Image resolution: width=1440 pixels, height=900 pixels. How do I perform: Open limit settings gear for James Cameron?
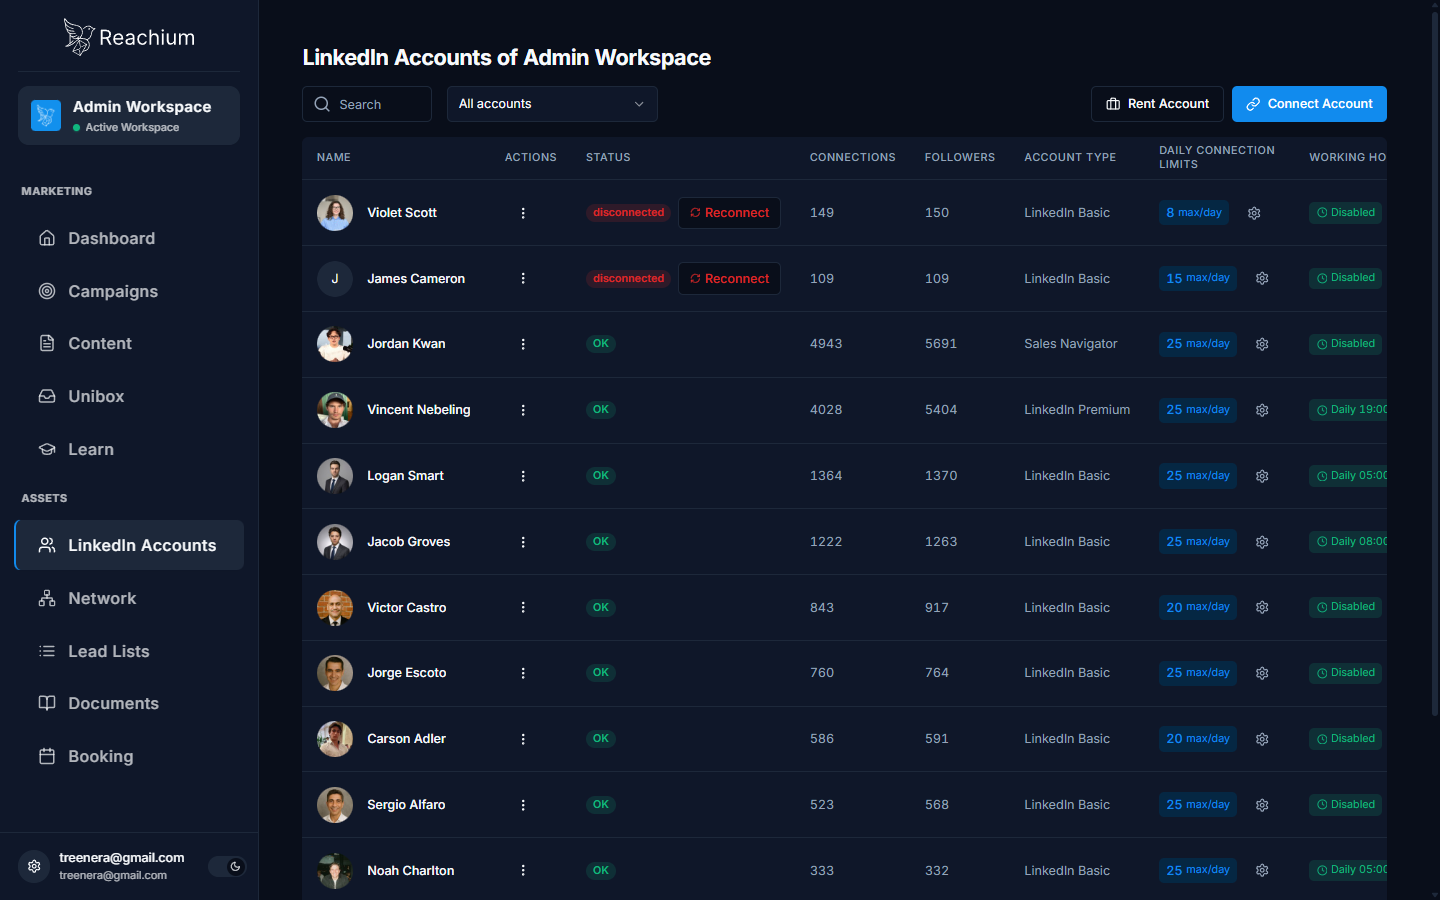point(1262,278)
